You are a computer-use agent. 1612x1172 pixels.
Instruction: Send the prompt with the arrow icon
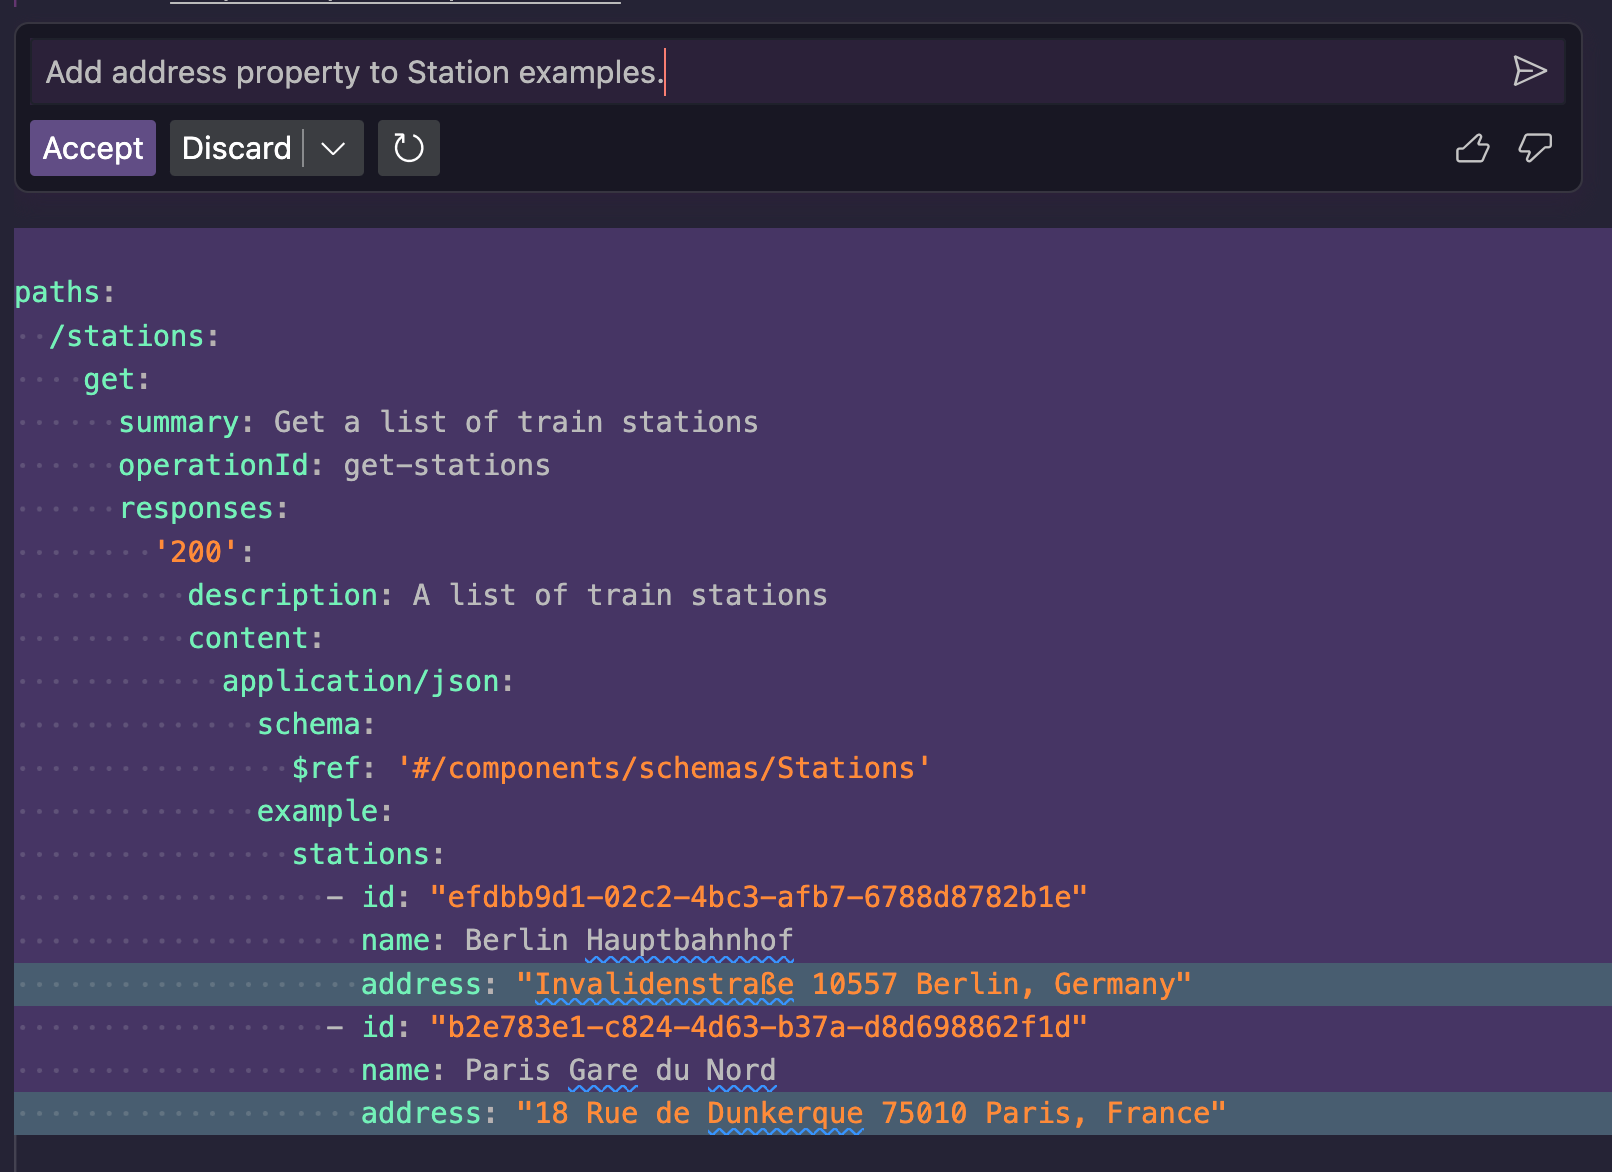point(1529,71)
